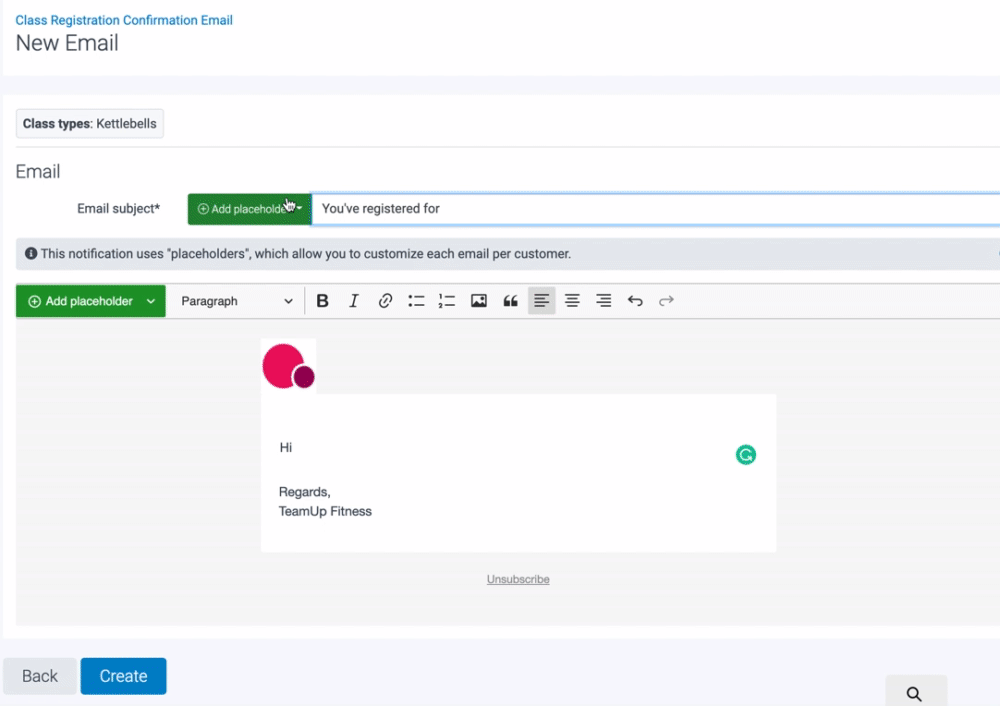Create a numbered list
Screen dimensions: 1000x706
447,301
